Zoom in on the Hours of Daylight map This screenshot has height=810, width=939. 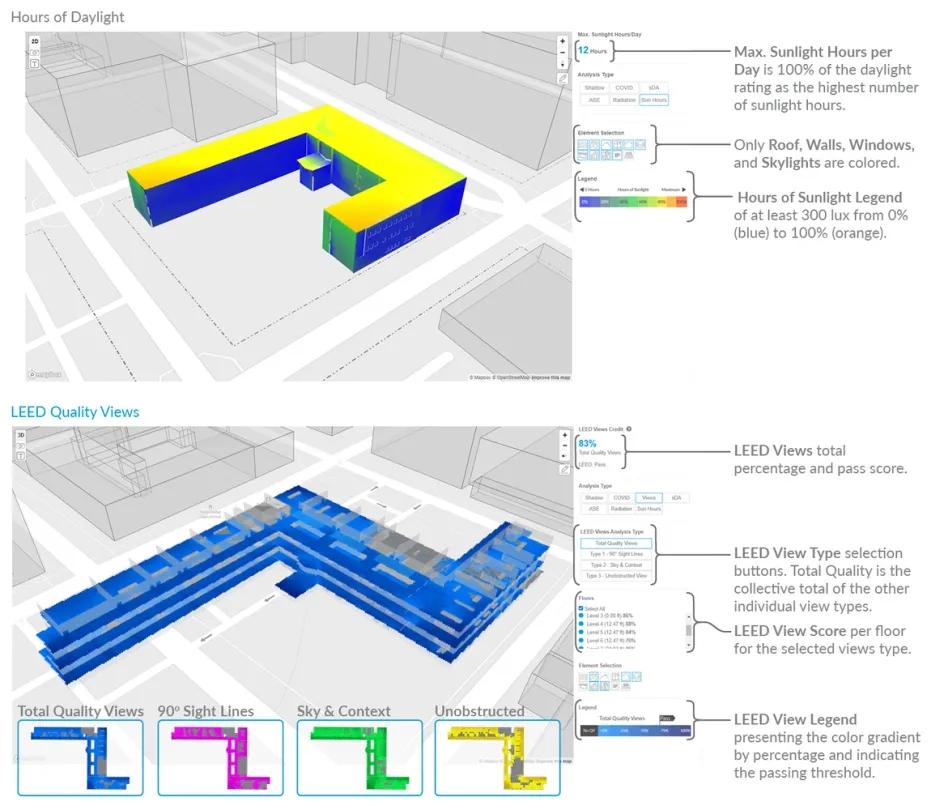point(562,41)
